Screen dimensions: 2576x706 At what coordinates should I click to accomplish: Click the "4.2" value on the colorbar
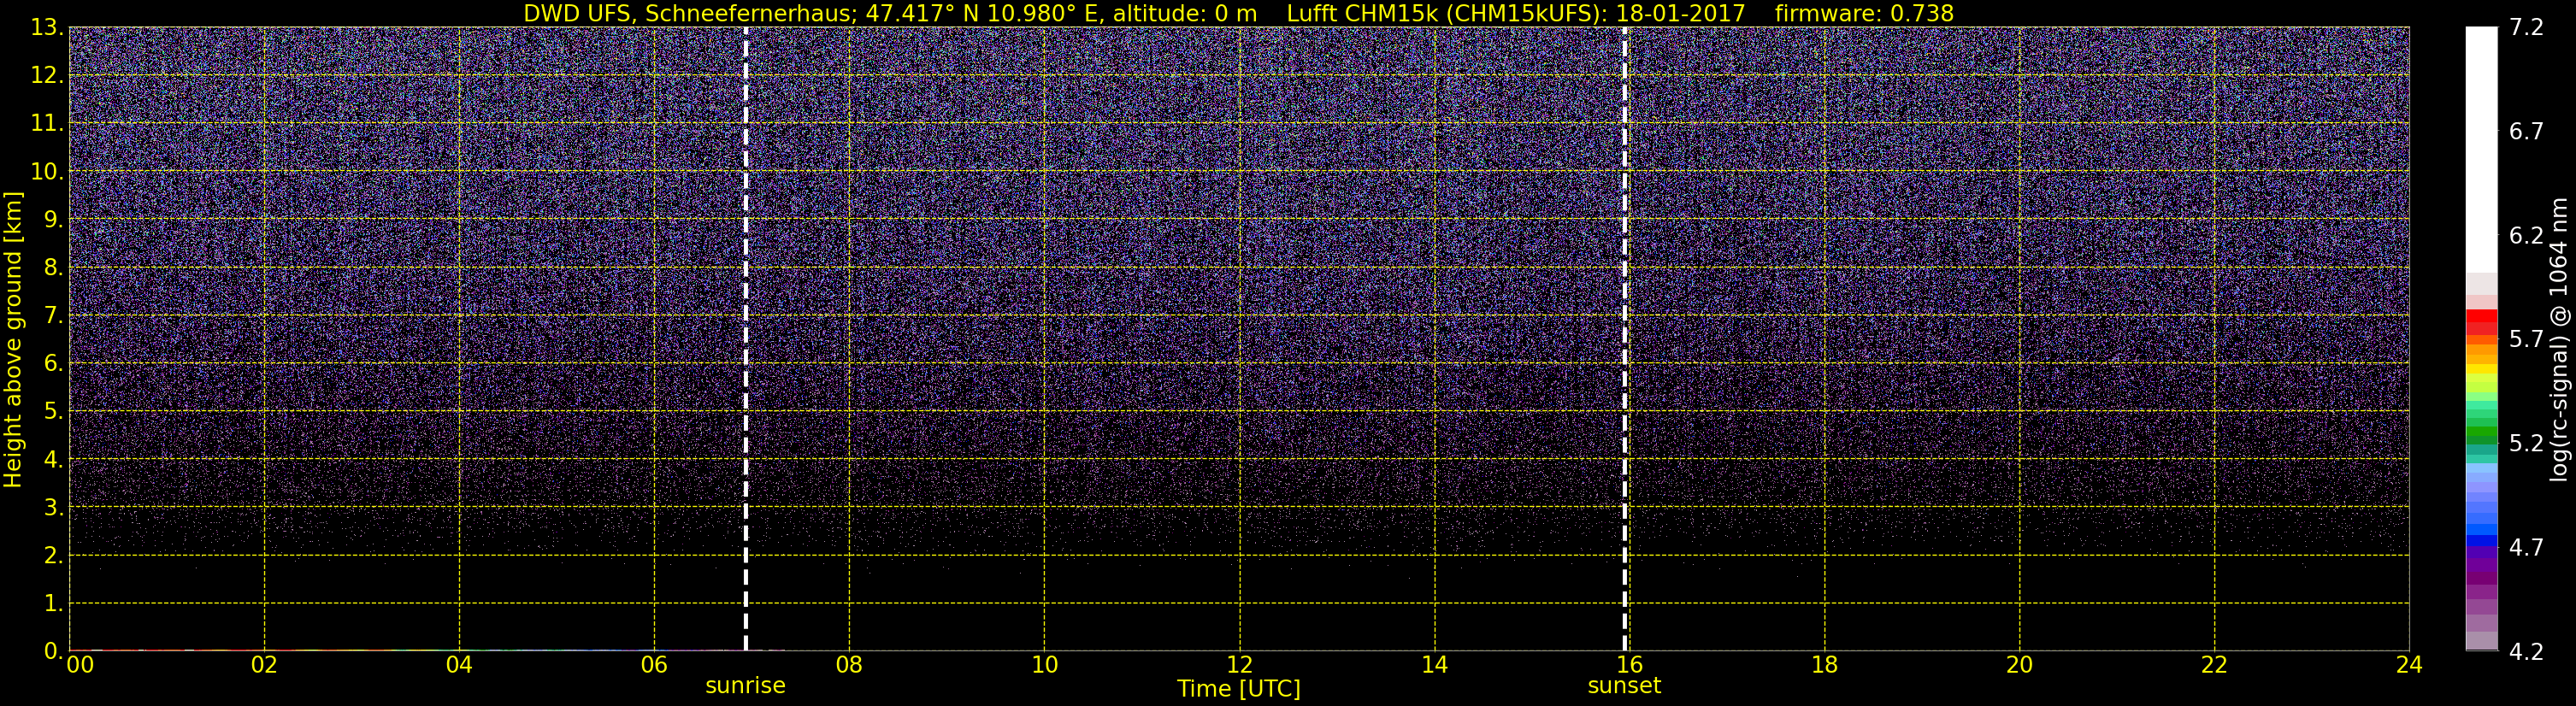(2526, 651)
